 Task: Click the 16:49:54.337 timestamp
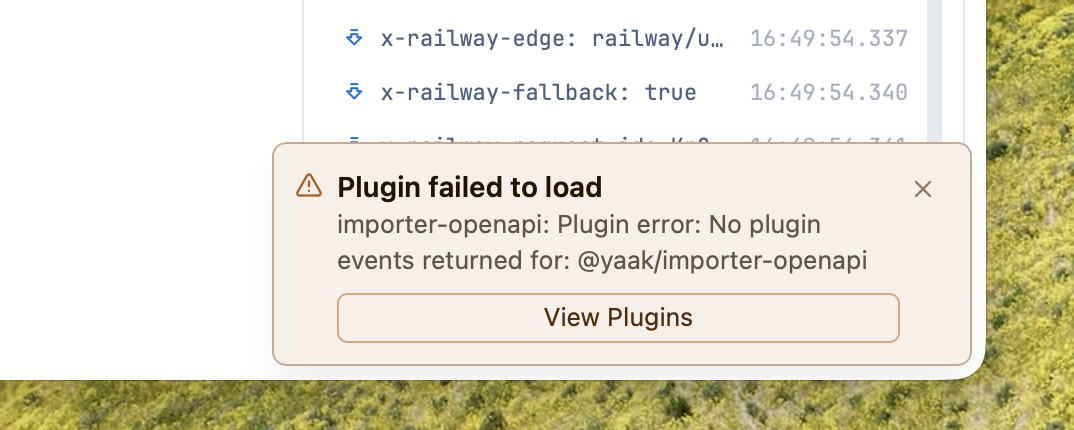[x=828, y=39]
